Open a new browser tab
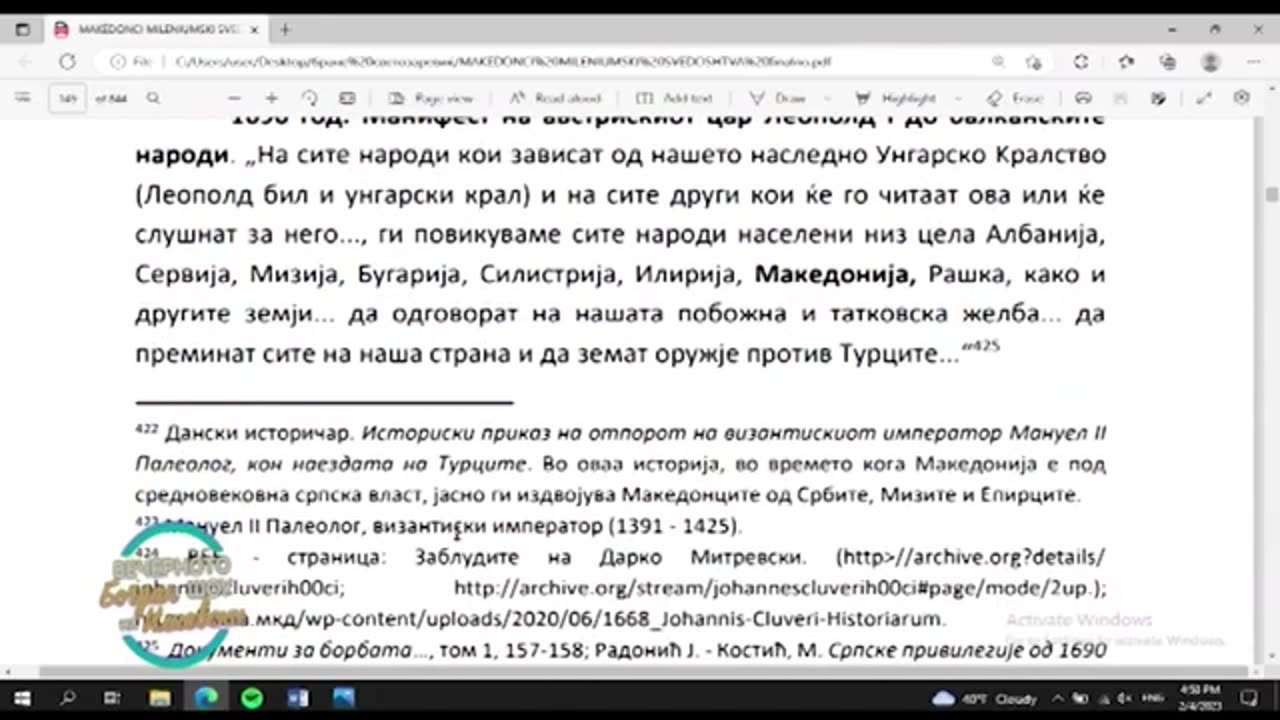The height and width of the screenshot is (720, 1280). [285, 30]
